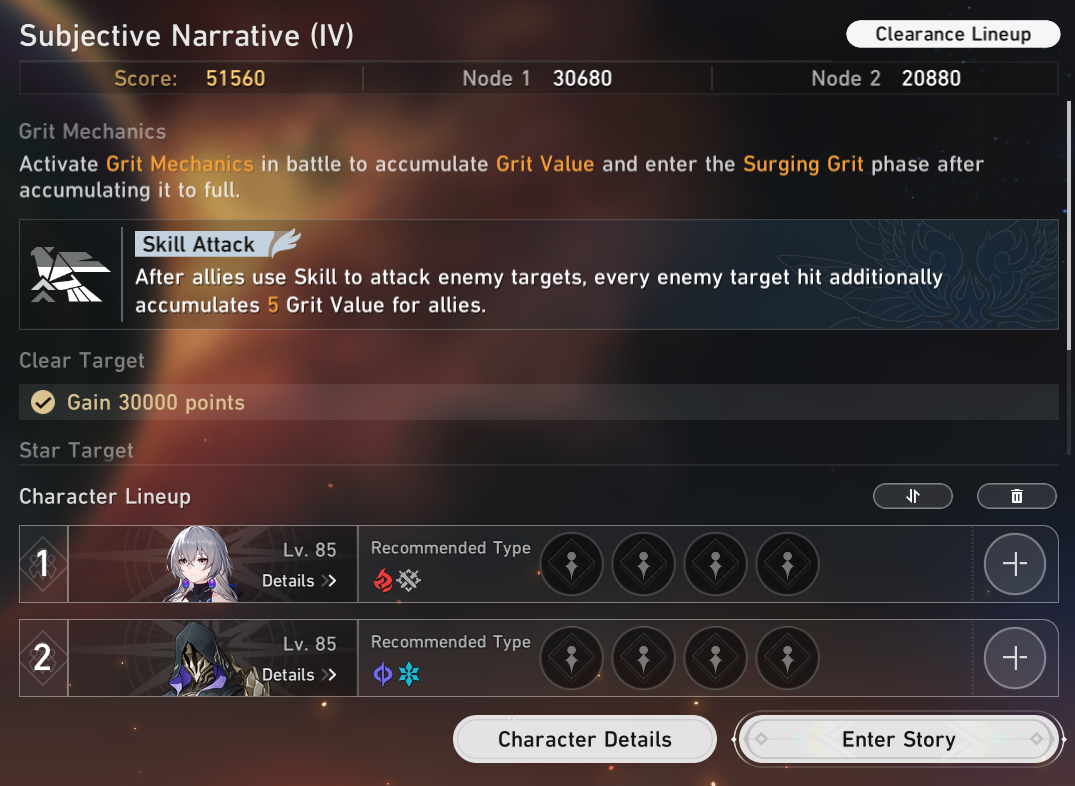This screenshot has height=786, width=1075.
Task: Select first empty slot in team 1
Action: (x=572, y=564)
